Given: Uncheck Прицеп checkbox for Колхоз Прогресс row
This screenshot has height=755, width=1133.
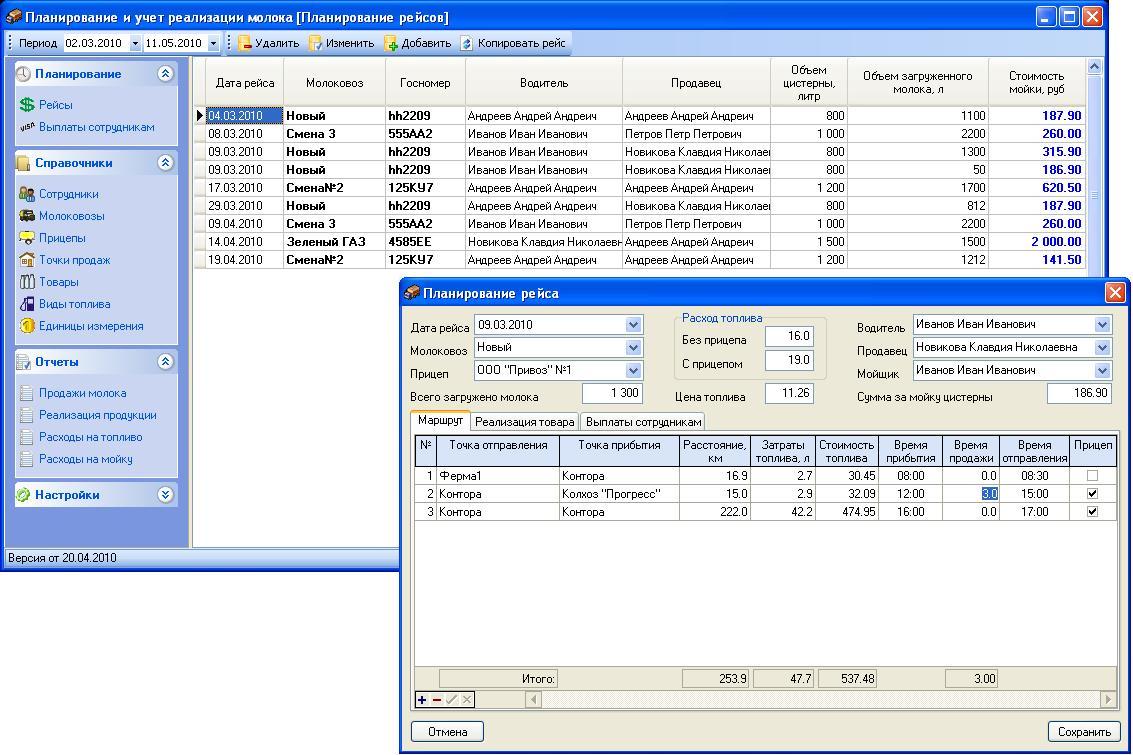Looking at the screenshot, I should pos(1092,494).
